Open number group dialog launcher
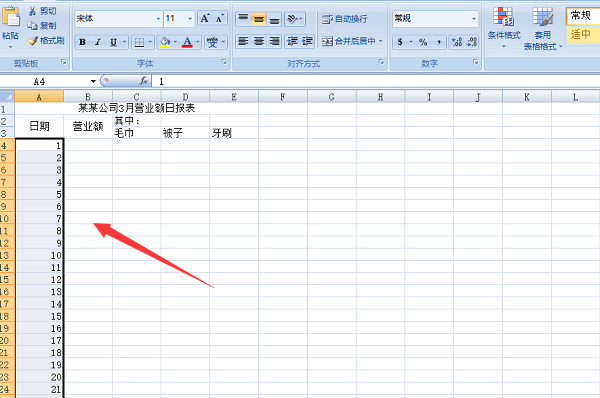 pyautogui.click(x=475, y=62)
